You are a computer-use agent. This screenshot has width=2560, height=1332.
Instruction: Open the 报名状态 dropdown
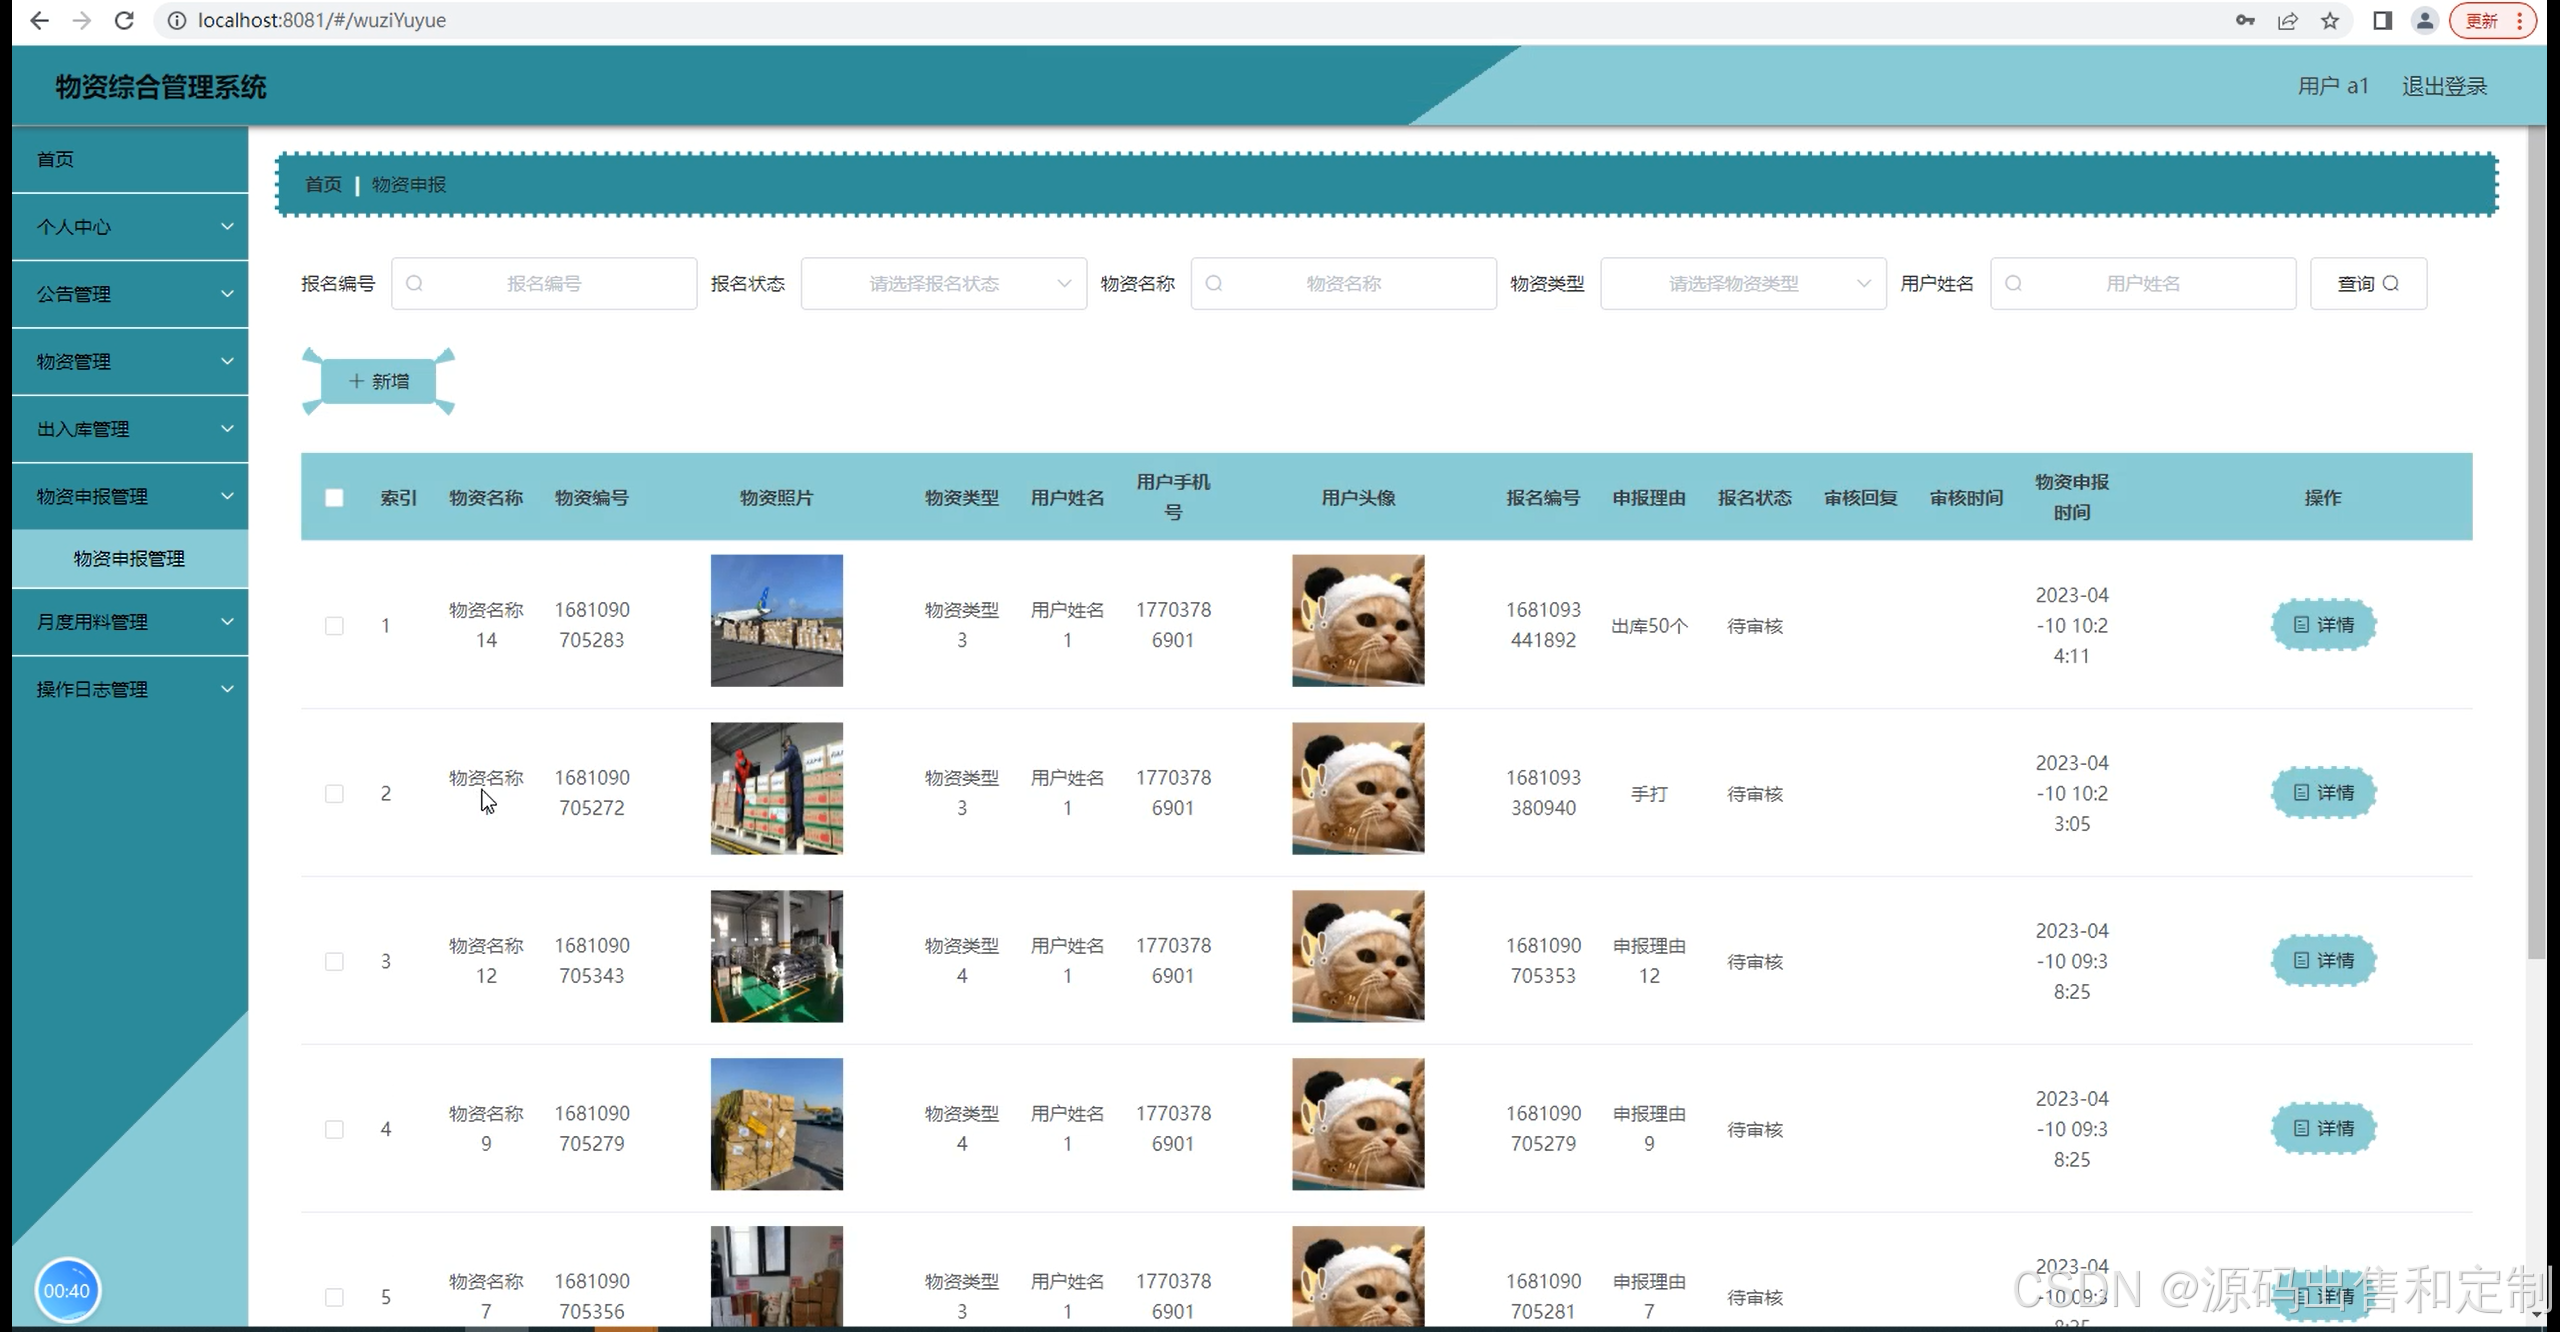coord(943,283)
